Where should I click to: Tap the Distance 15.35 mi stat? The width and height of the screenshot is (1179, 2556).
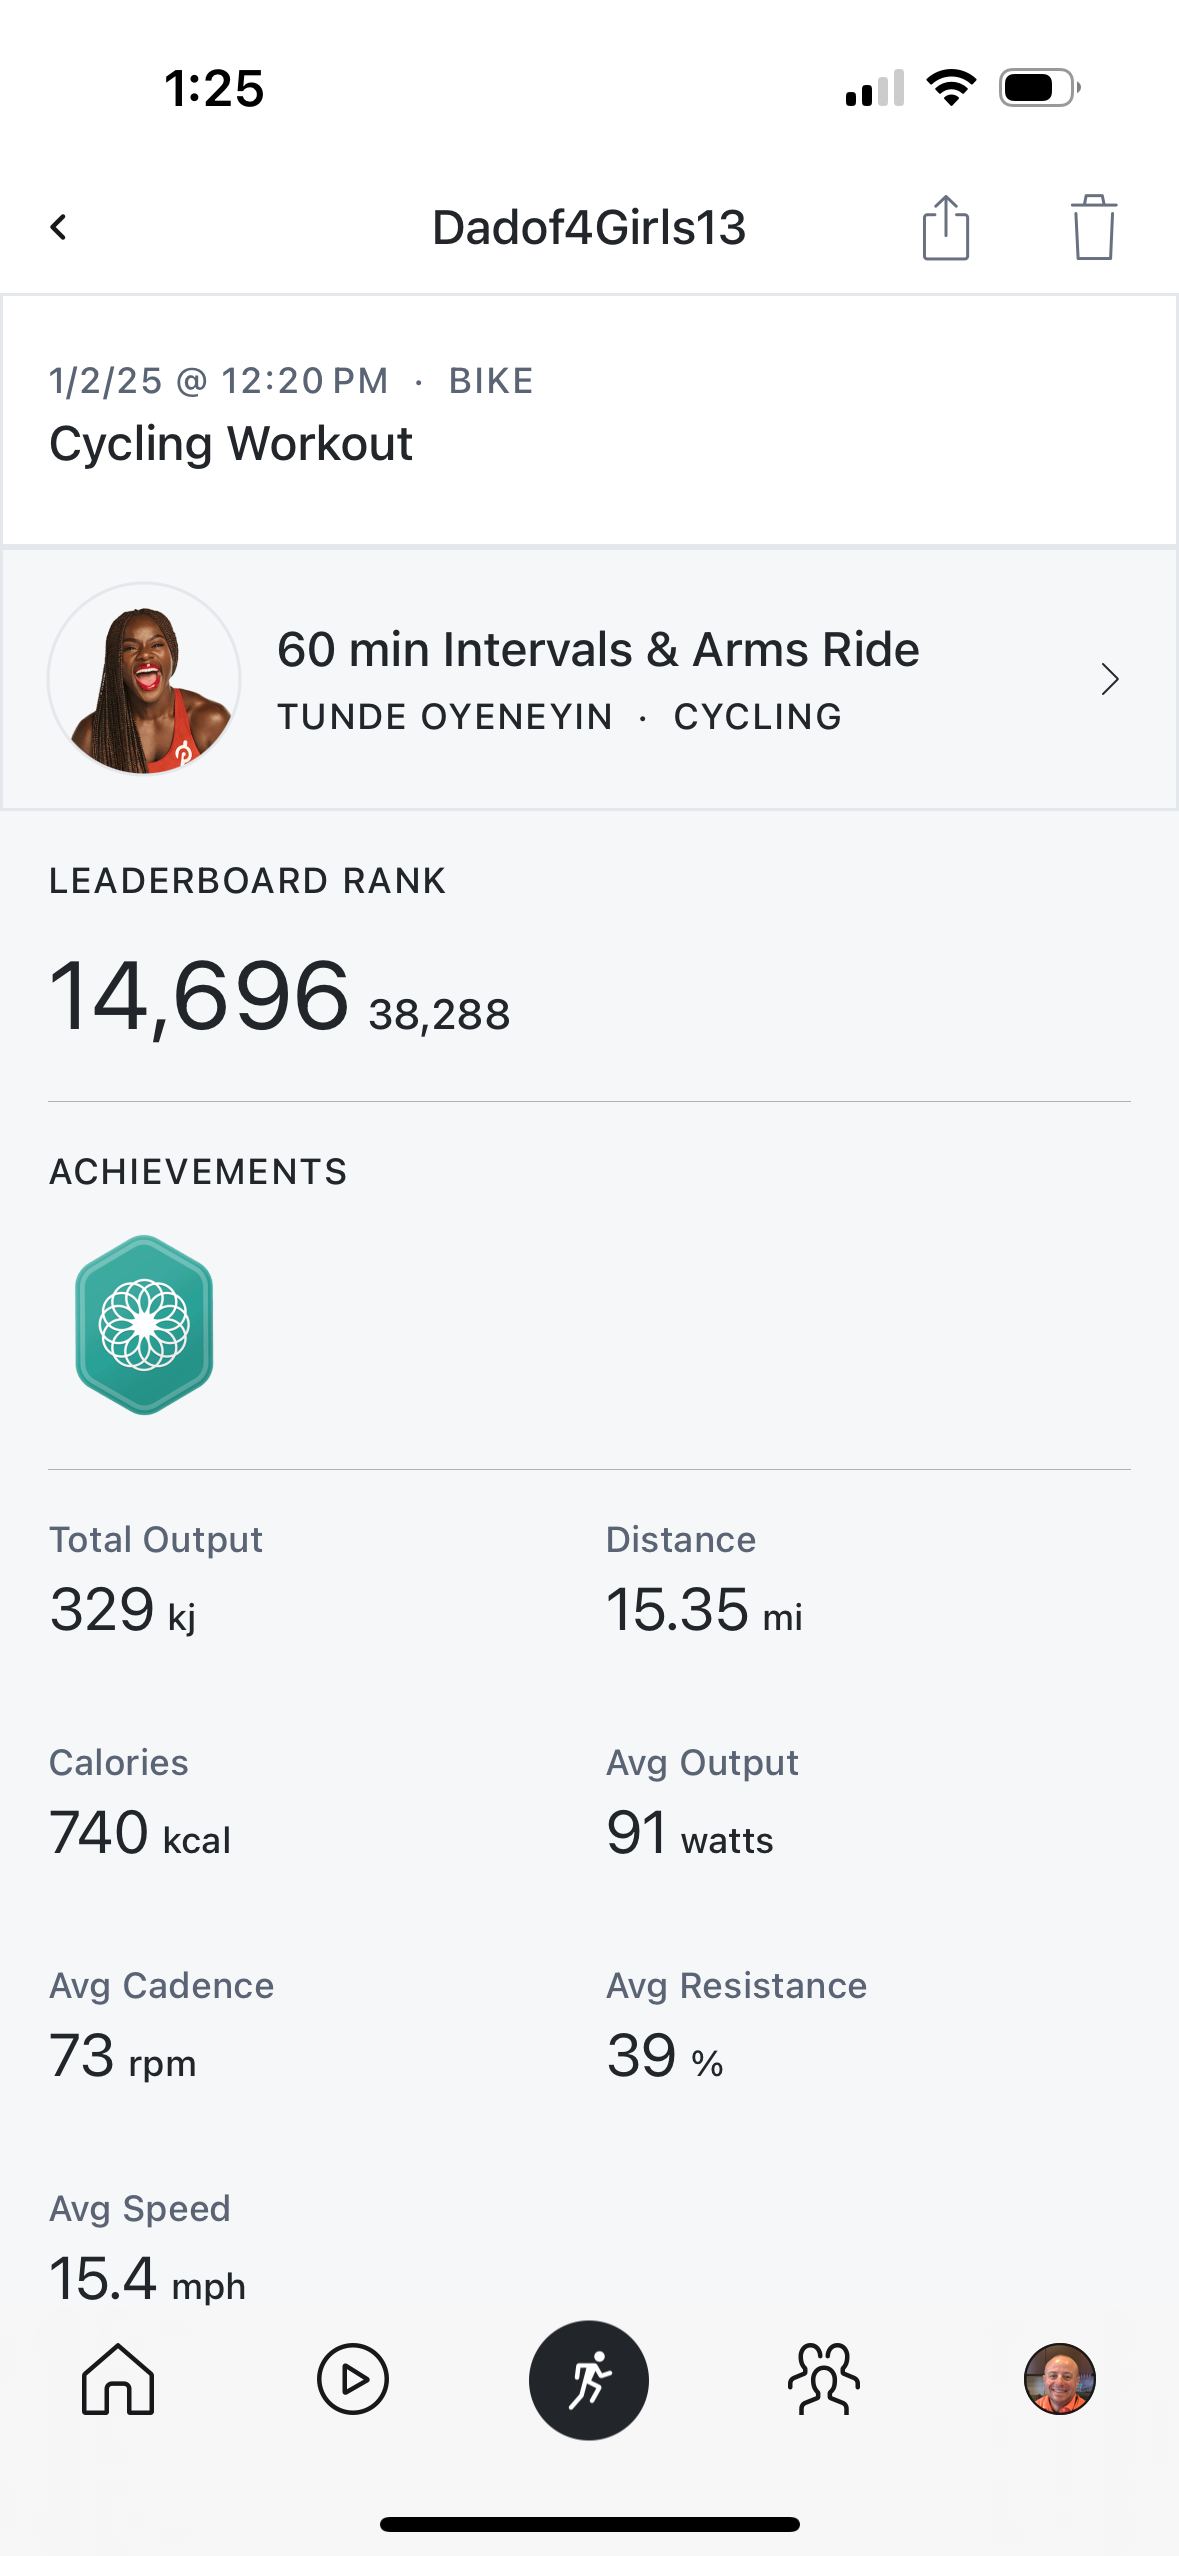click(x=704, y=1609)
